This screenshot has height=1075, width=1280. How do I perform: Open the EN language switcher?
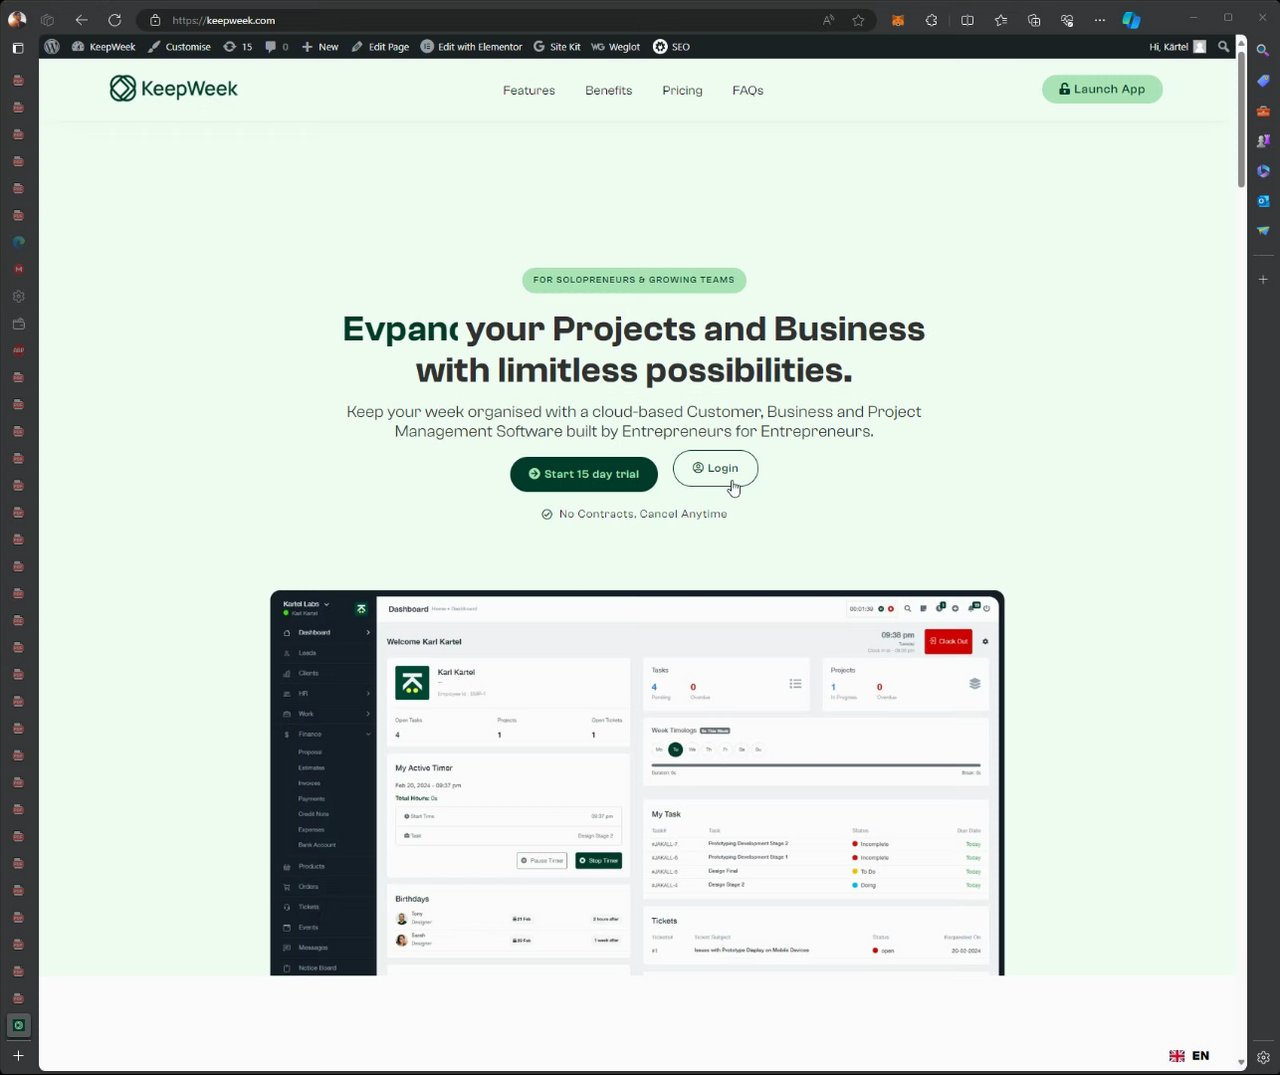(x=1189, y=1056)
